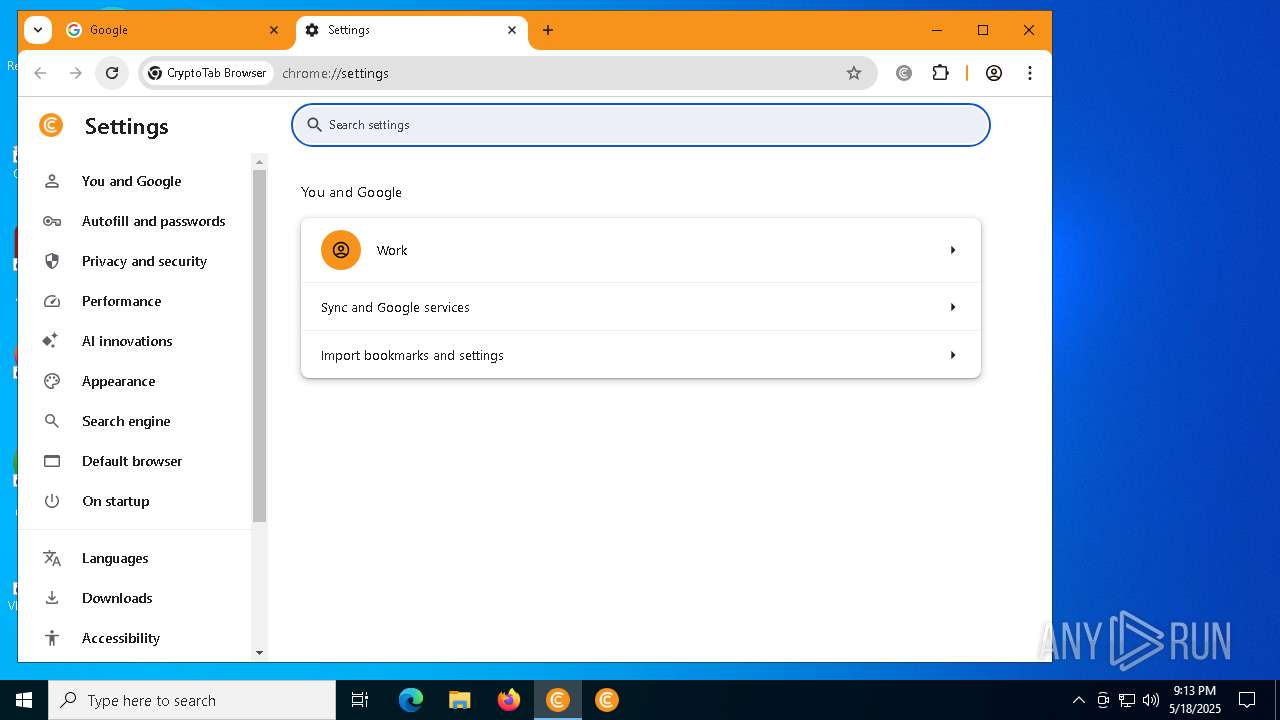This screenshot has height=720, width=1280.
Task: Bookmark this page with the star
Action: pyautogui.click(x=854, y=73)
